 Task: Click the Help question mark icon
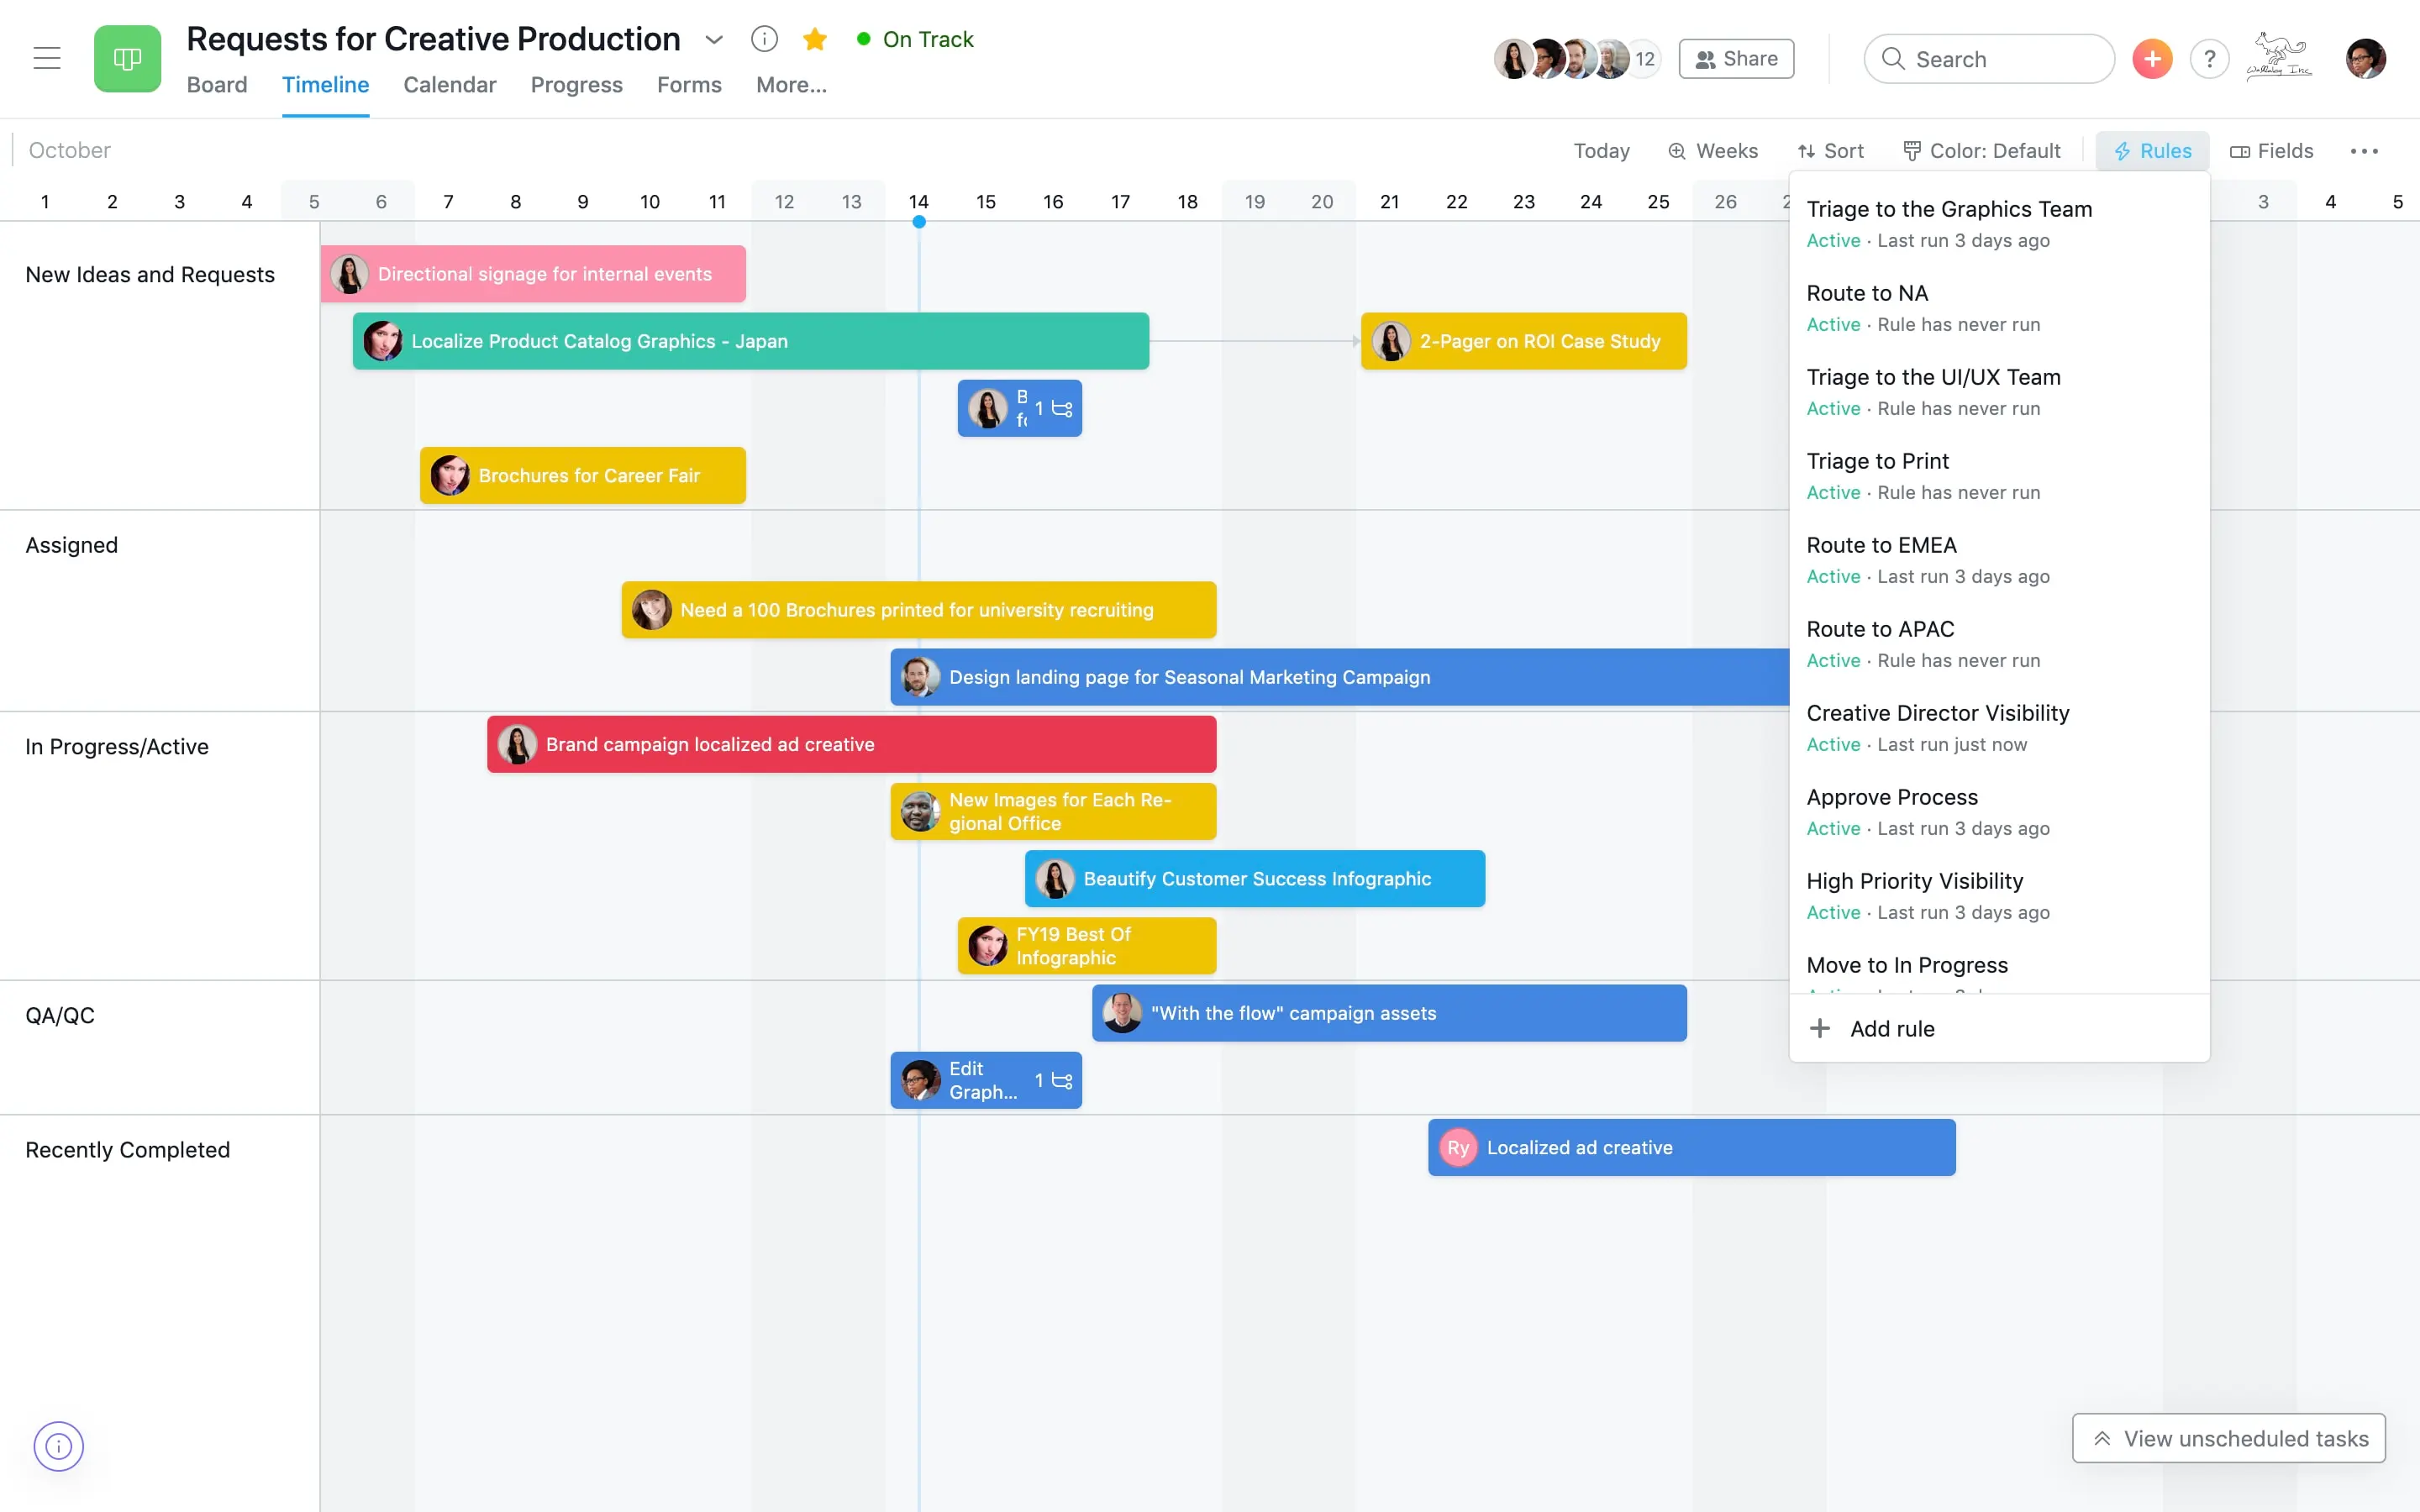pyautogui.click(x=2209, y=57)
